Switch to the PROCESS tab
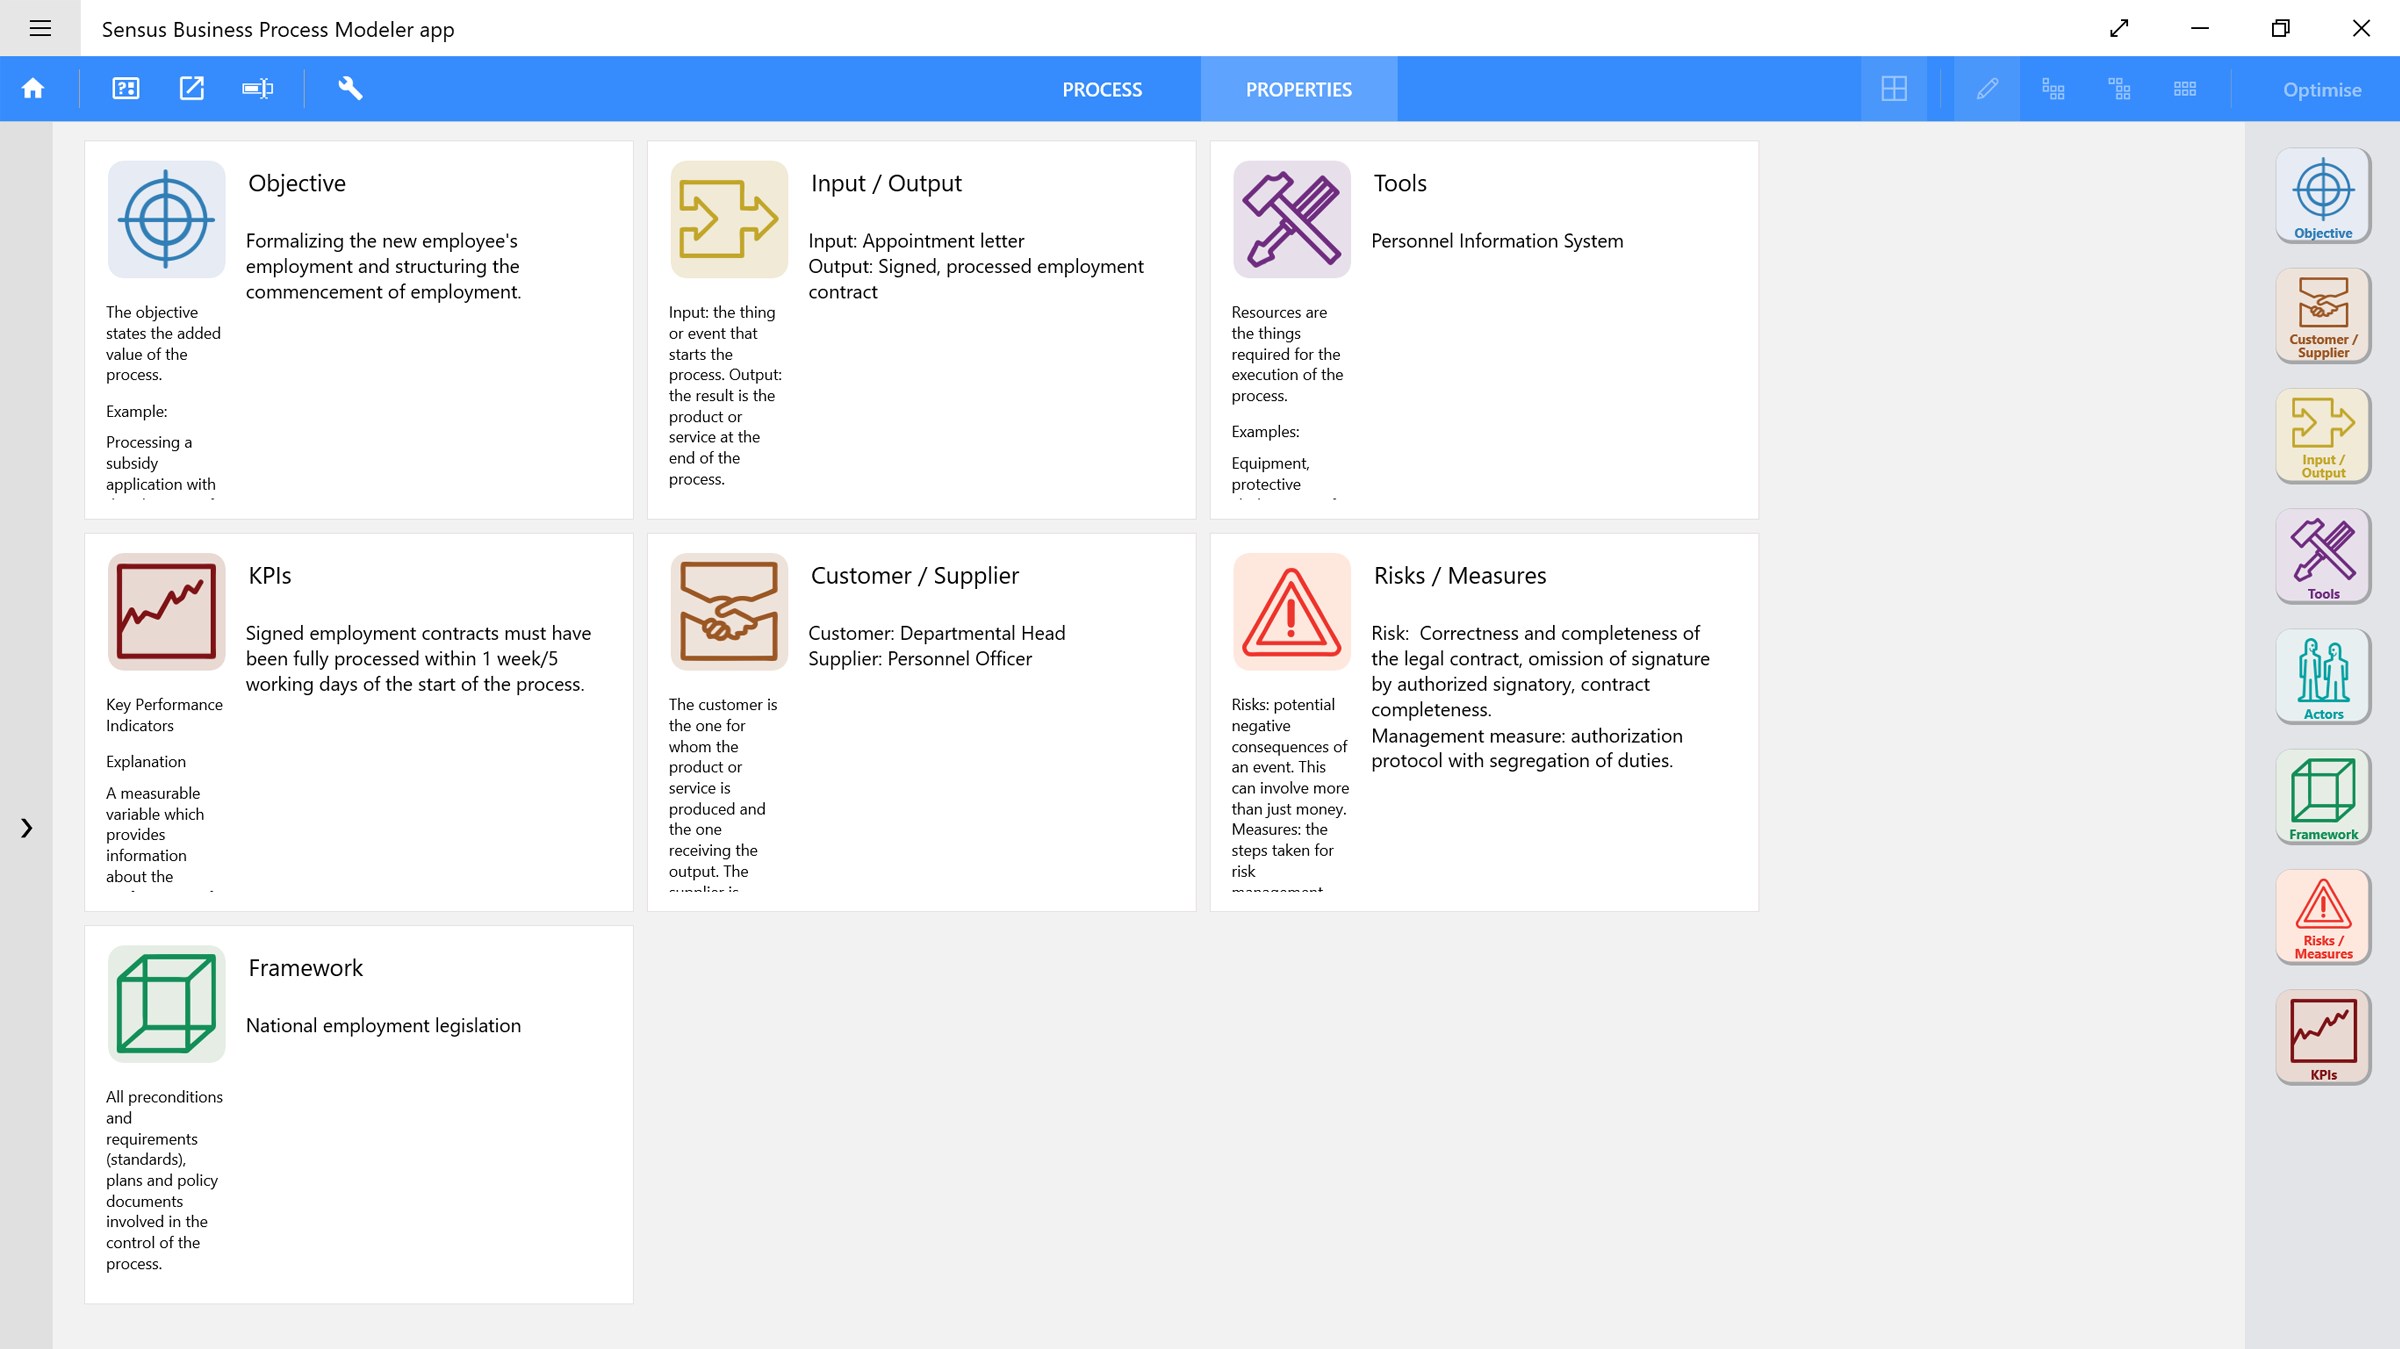This screenshot has width=2400, height=1349. click(x=1101, y=89)
